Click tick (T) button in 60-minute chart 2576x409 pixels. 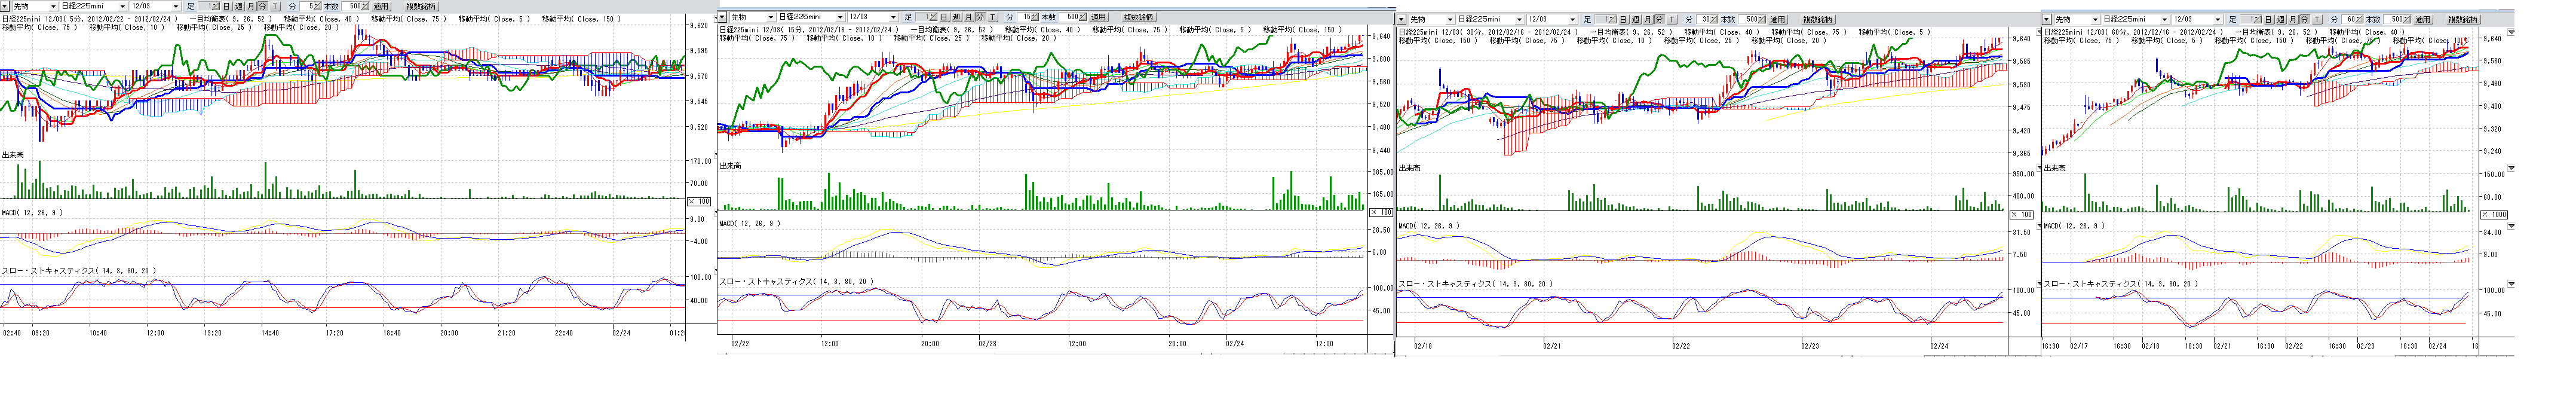(2317, 19)
